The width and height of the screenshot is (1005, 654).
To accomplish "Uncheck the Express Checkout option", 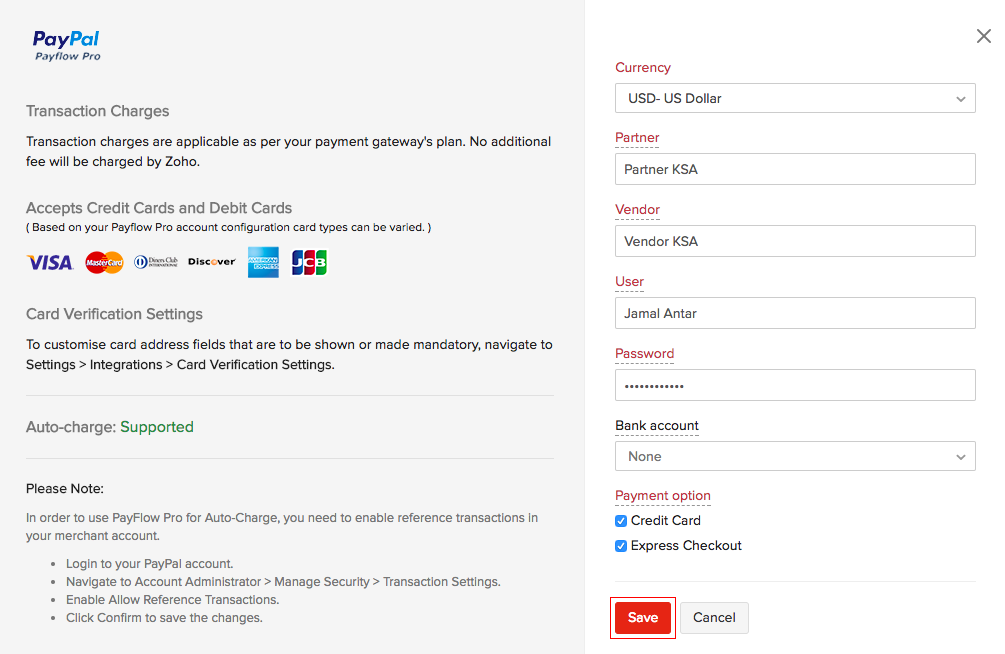I will 621,546.
